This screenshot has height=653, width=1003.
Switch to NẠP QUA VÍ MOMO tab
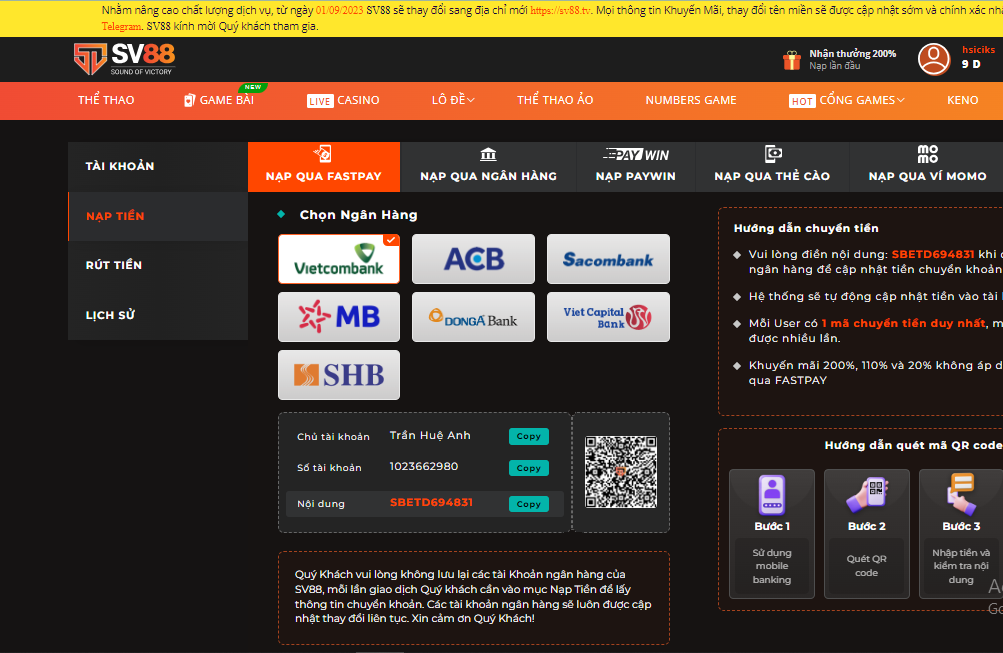click(x=928, y=167)
